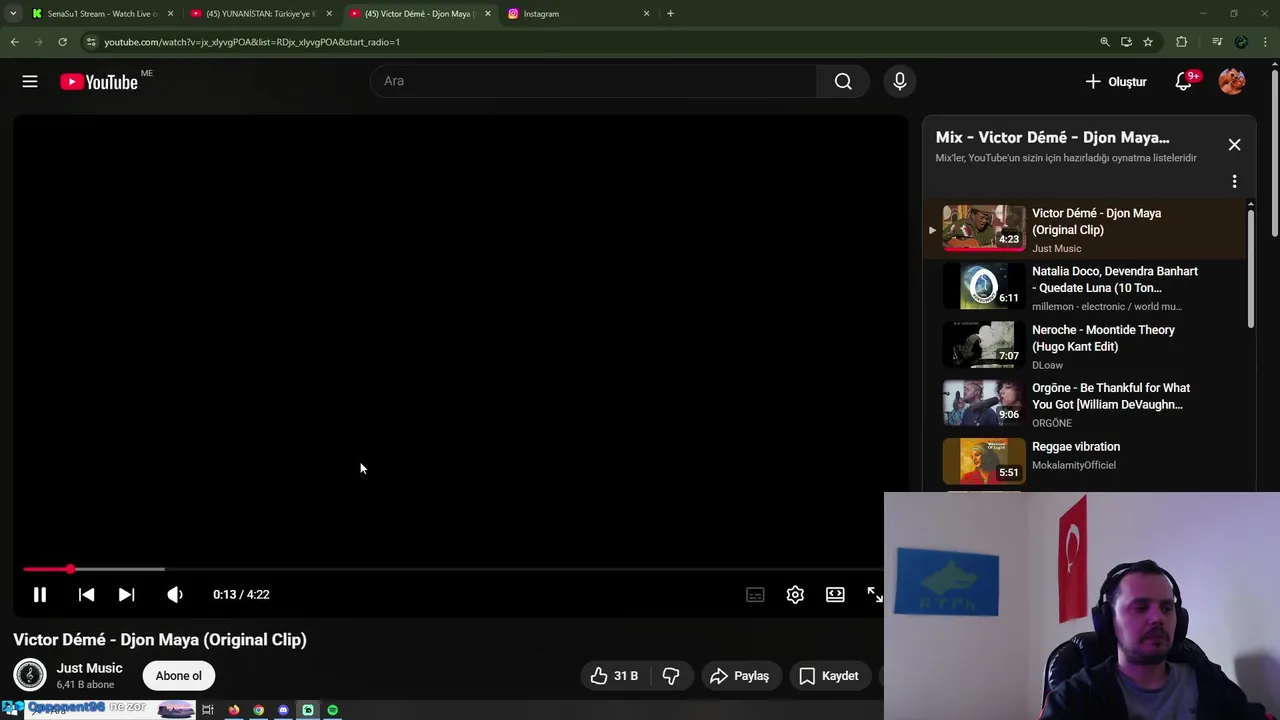Open browser extensions puzzle icon

1182,42
